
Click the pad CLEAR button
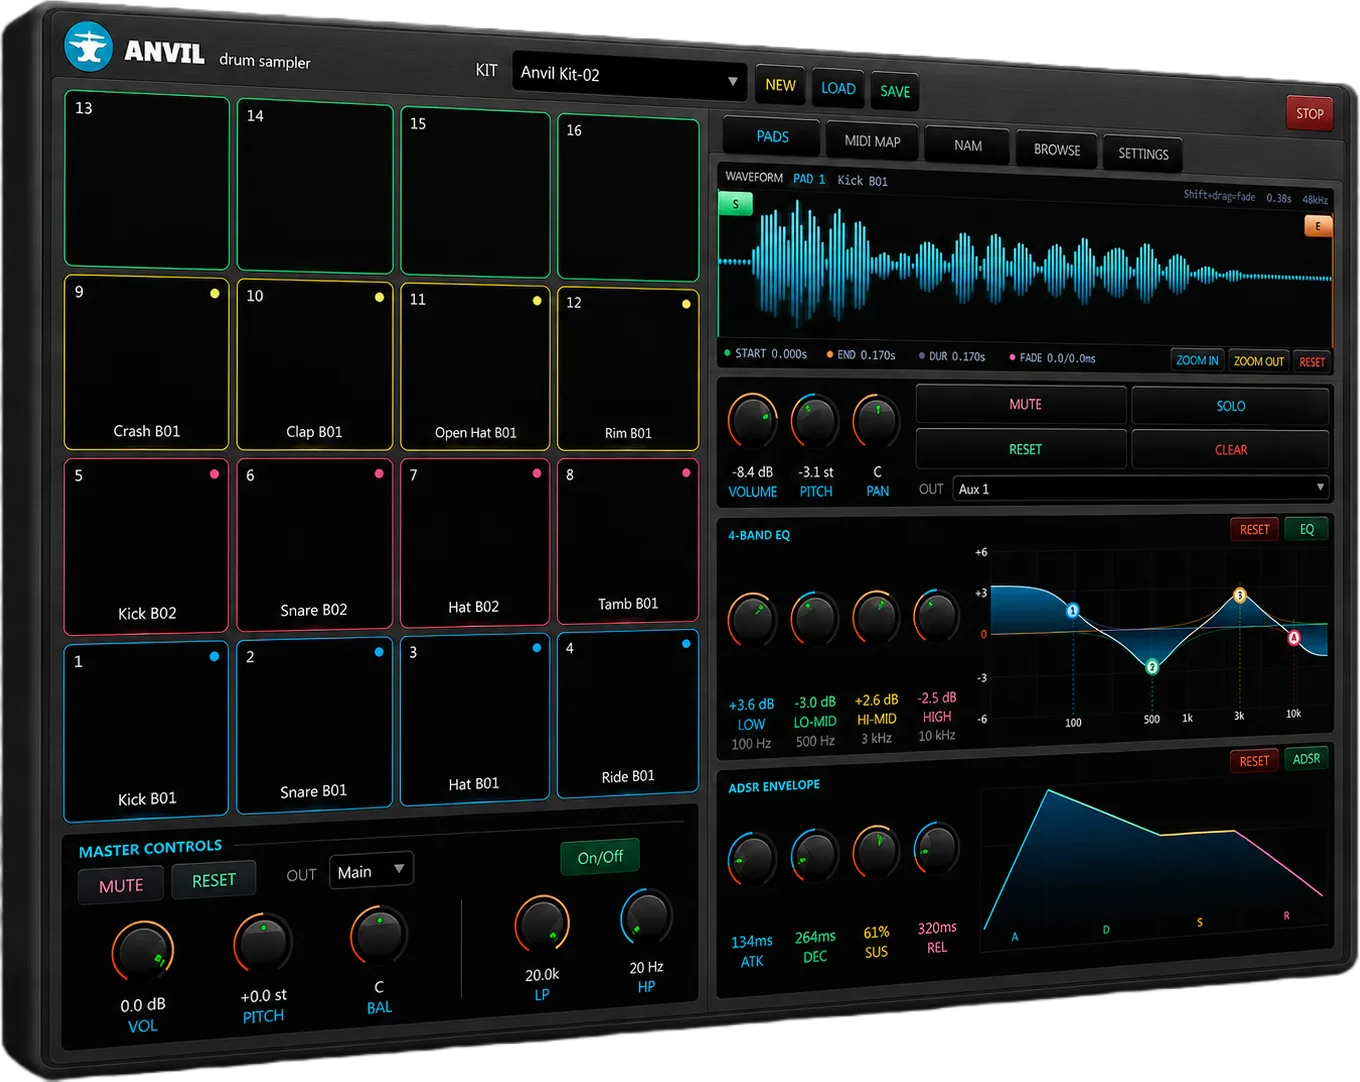pyautogui.click(x=1230, y=450)
